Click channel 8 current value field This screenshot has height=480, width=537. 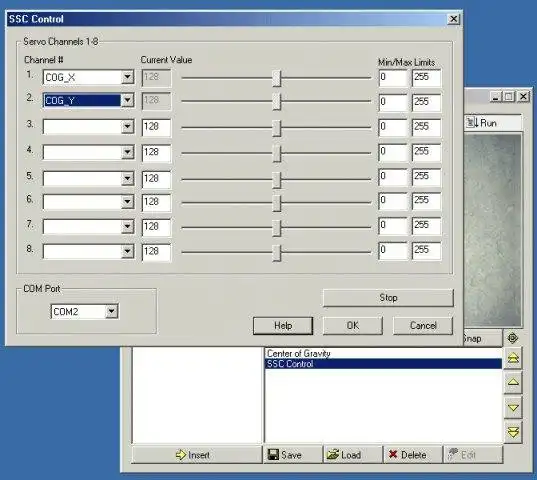click(x=156, y=252)
